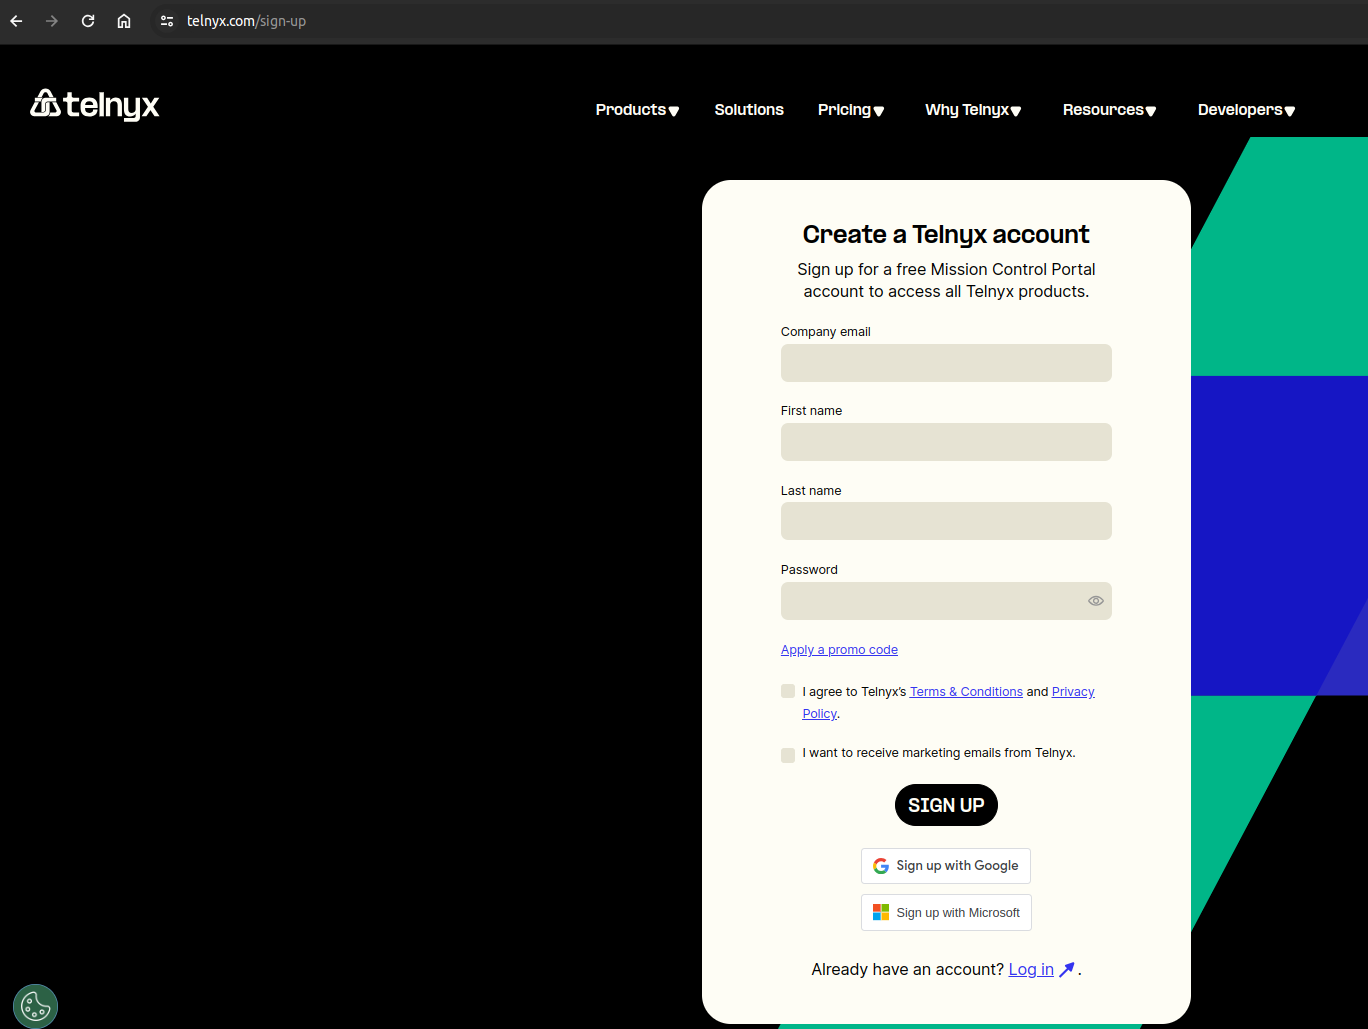Show password with the eye icon
Viewport: 1368px width, 1029px height.
(x=1096, y=601)
